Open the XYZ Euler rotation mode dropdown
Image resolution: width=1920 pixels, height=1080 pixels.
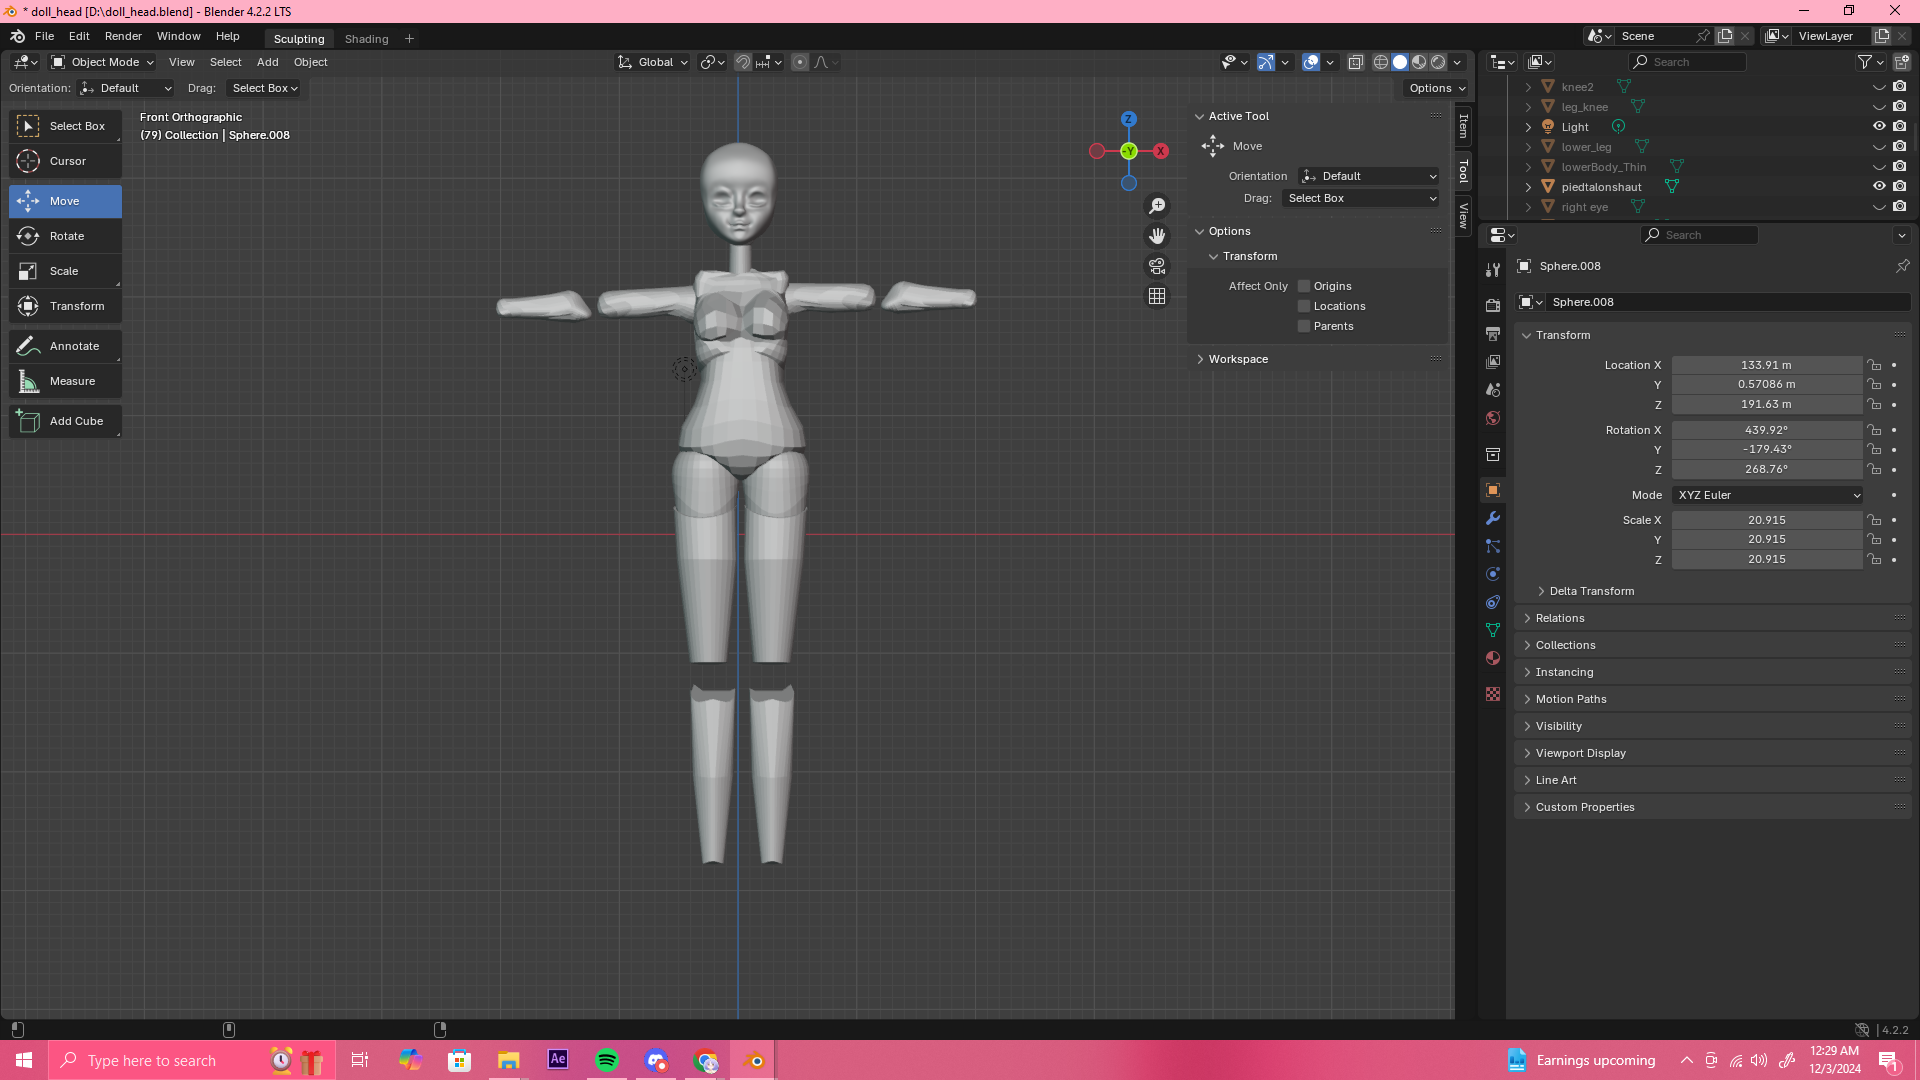pyautogui.click(x=1768, y=495)
